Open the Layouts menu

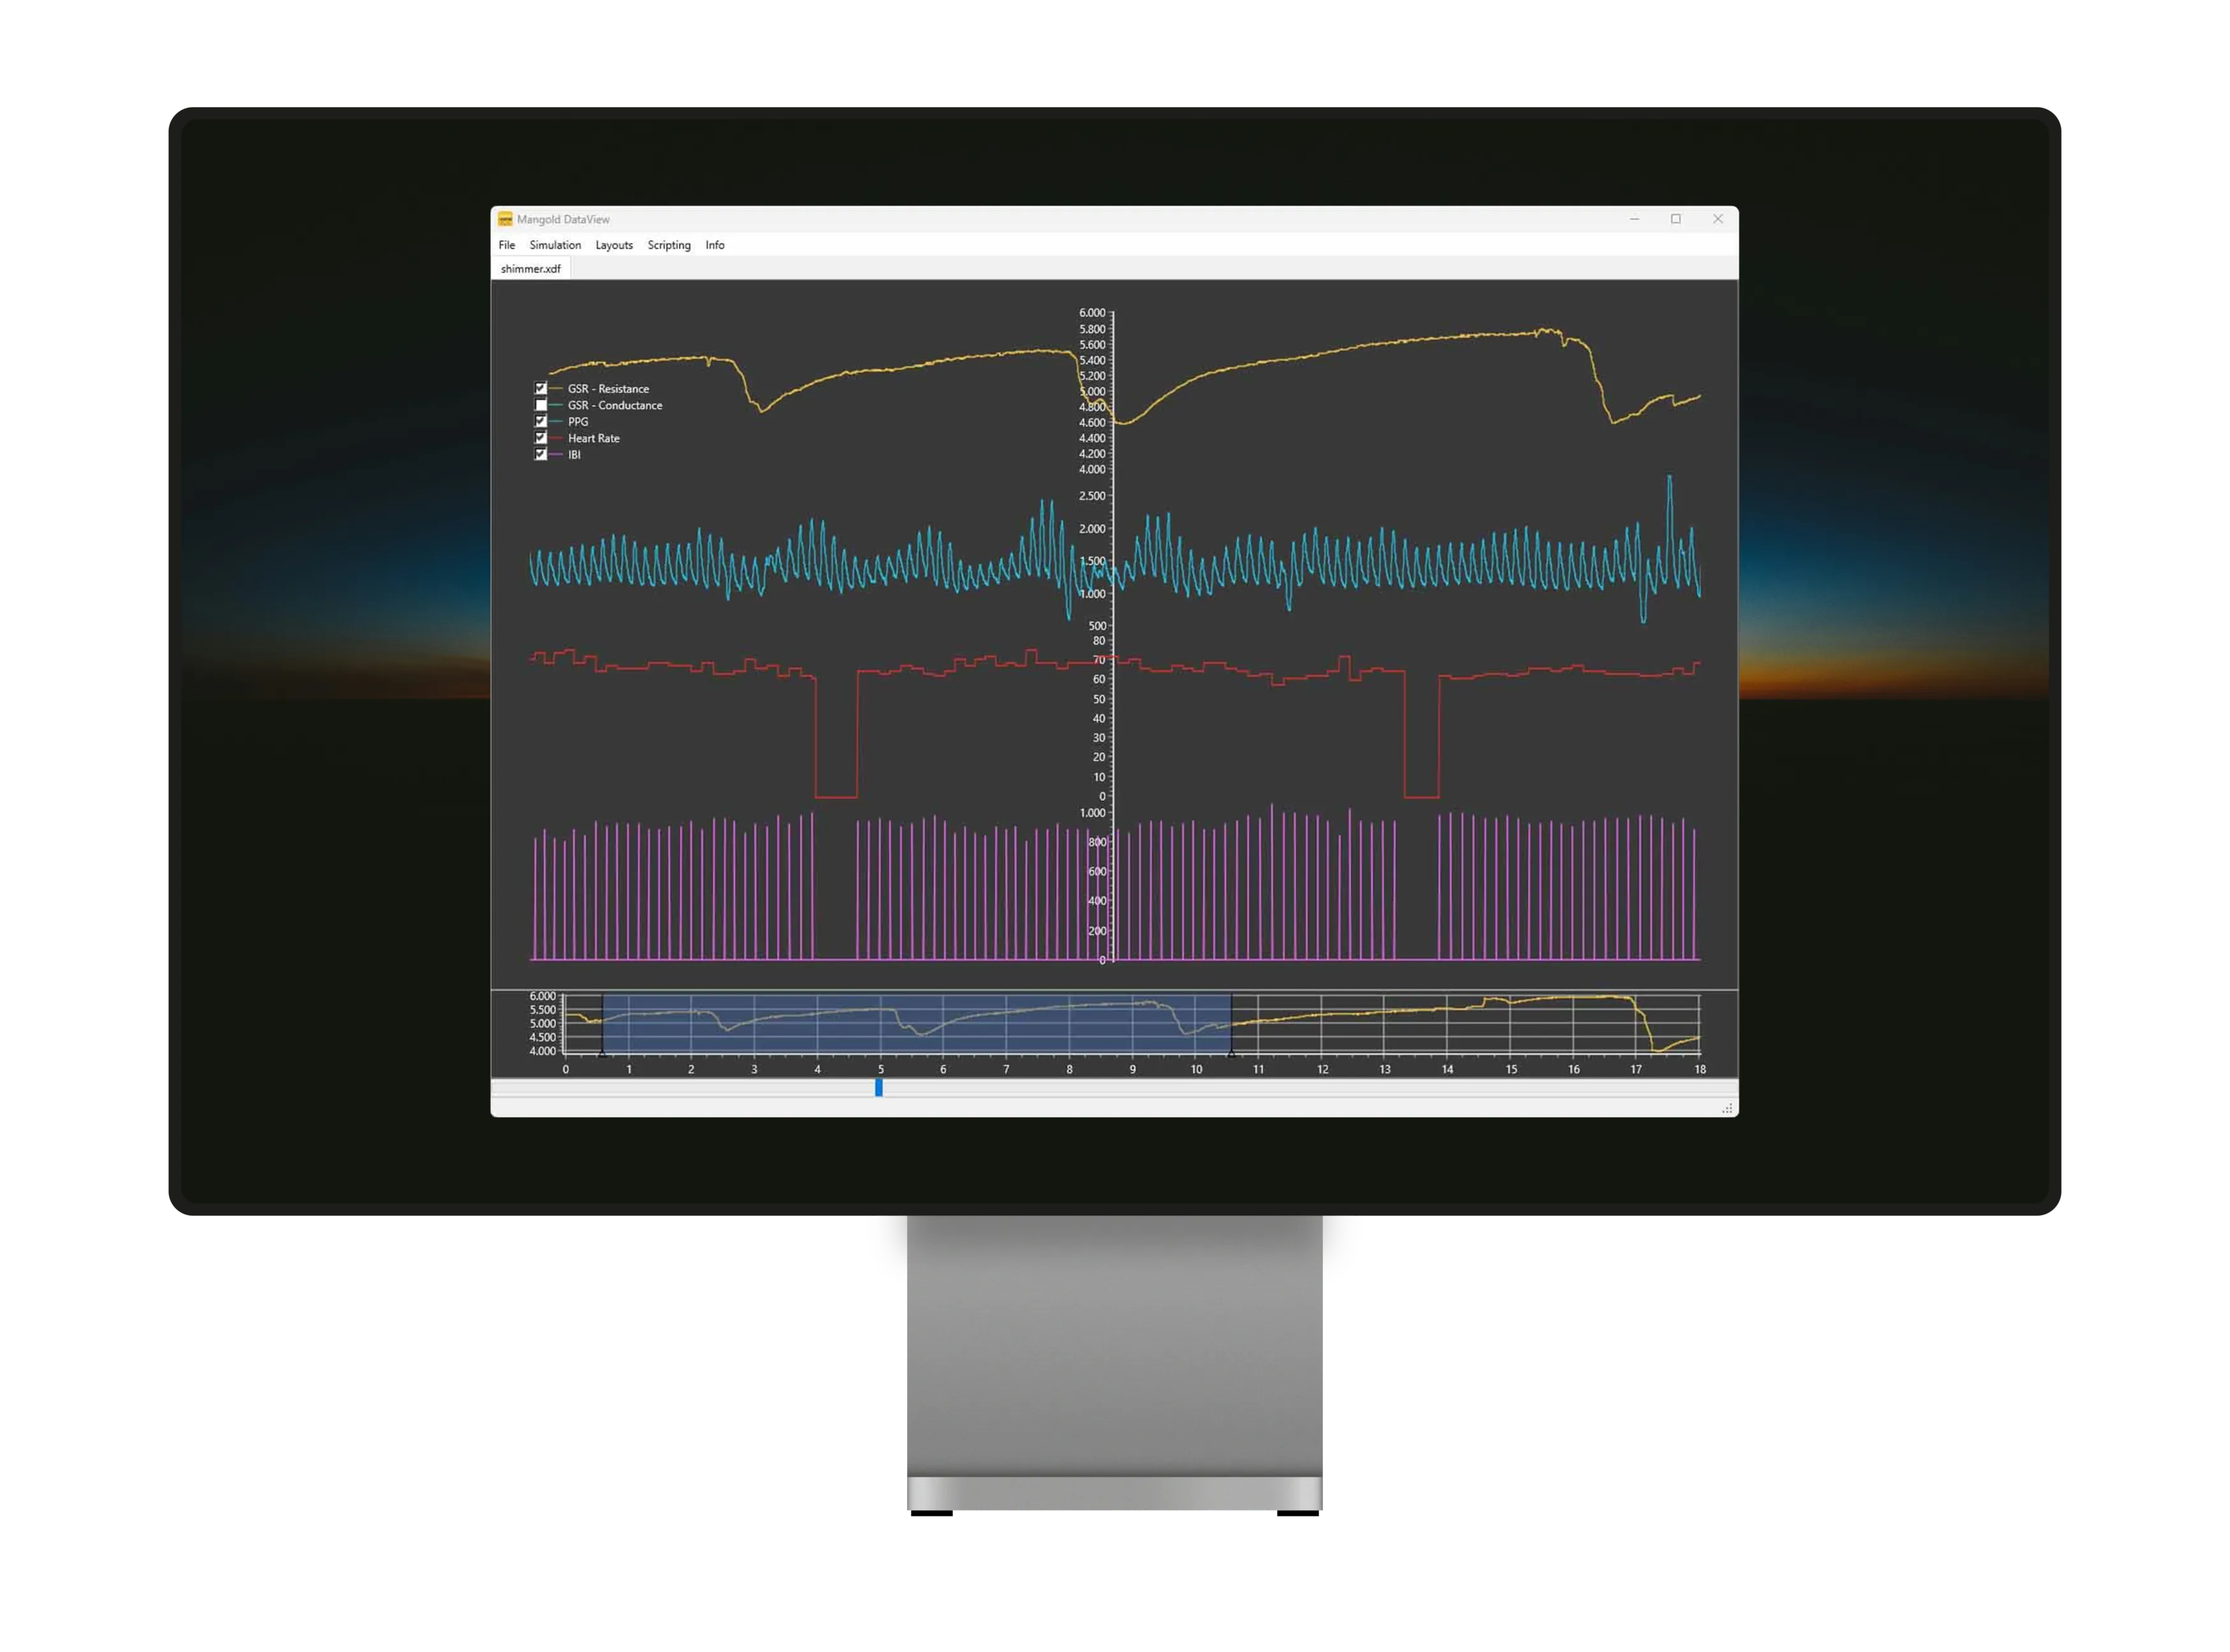tap(614, 245)
